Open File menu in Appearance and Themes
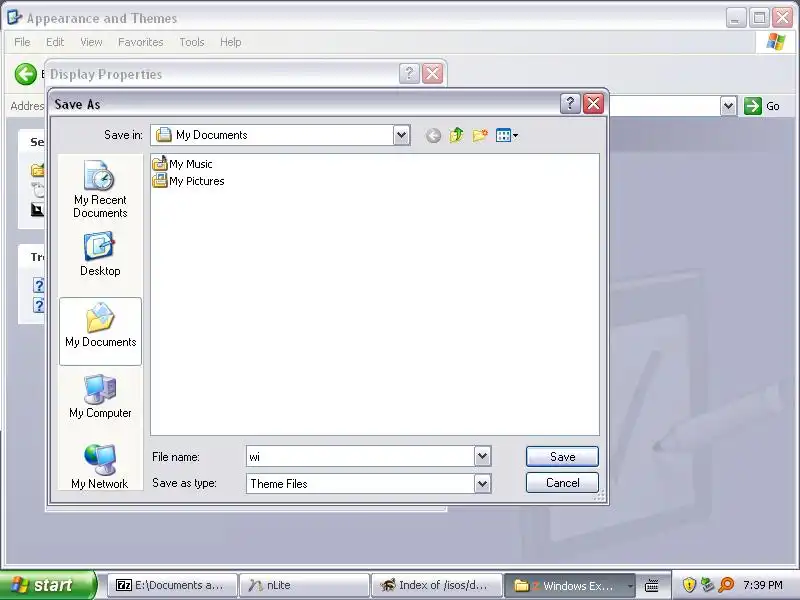The width and height of the screenshot is (800, 600). (22, 42)
